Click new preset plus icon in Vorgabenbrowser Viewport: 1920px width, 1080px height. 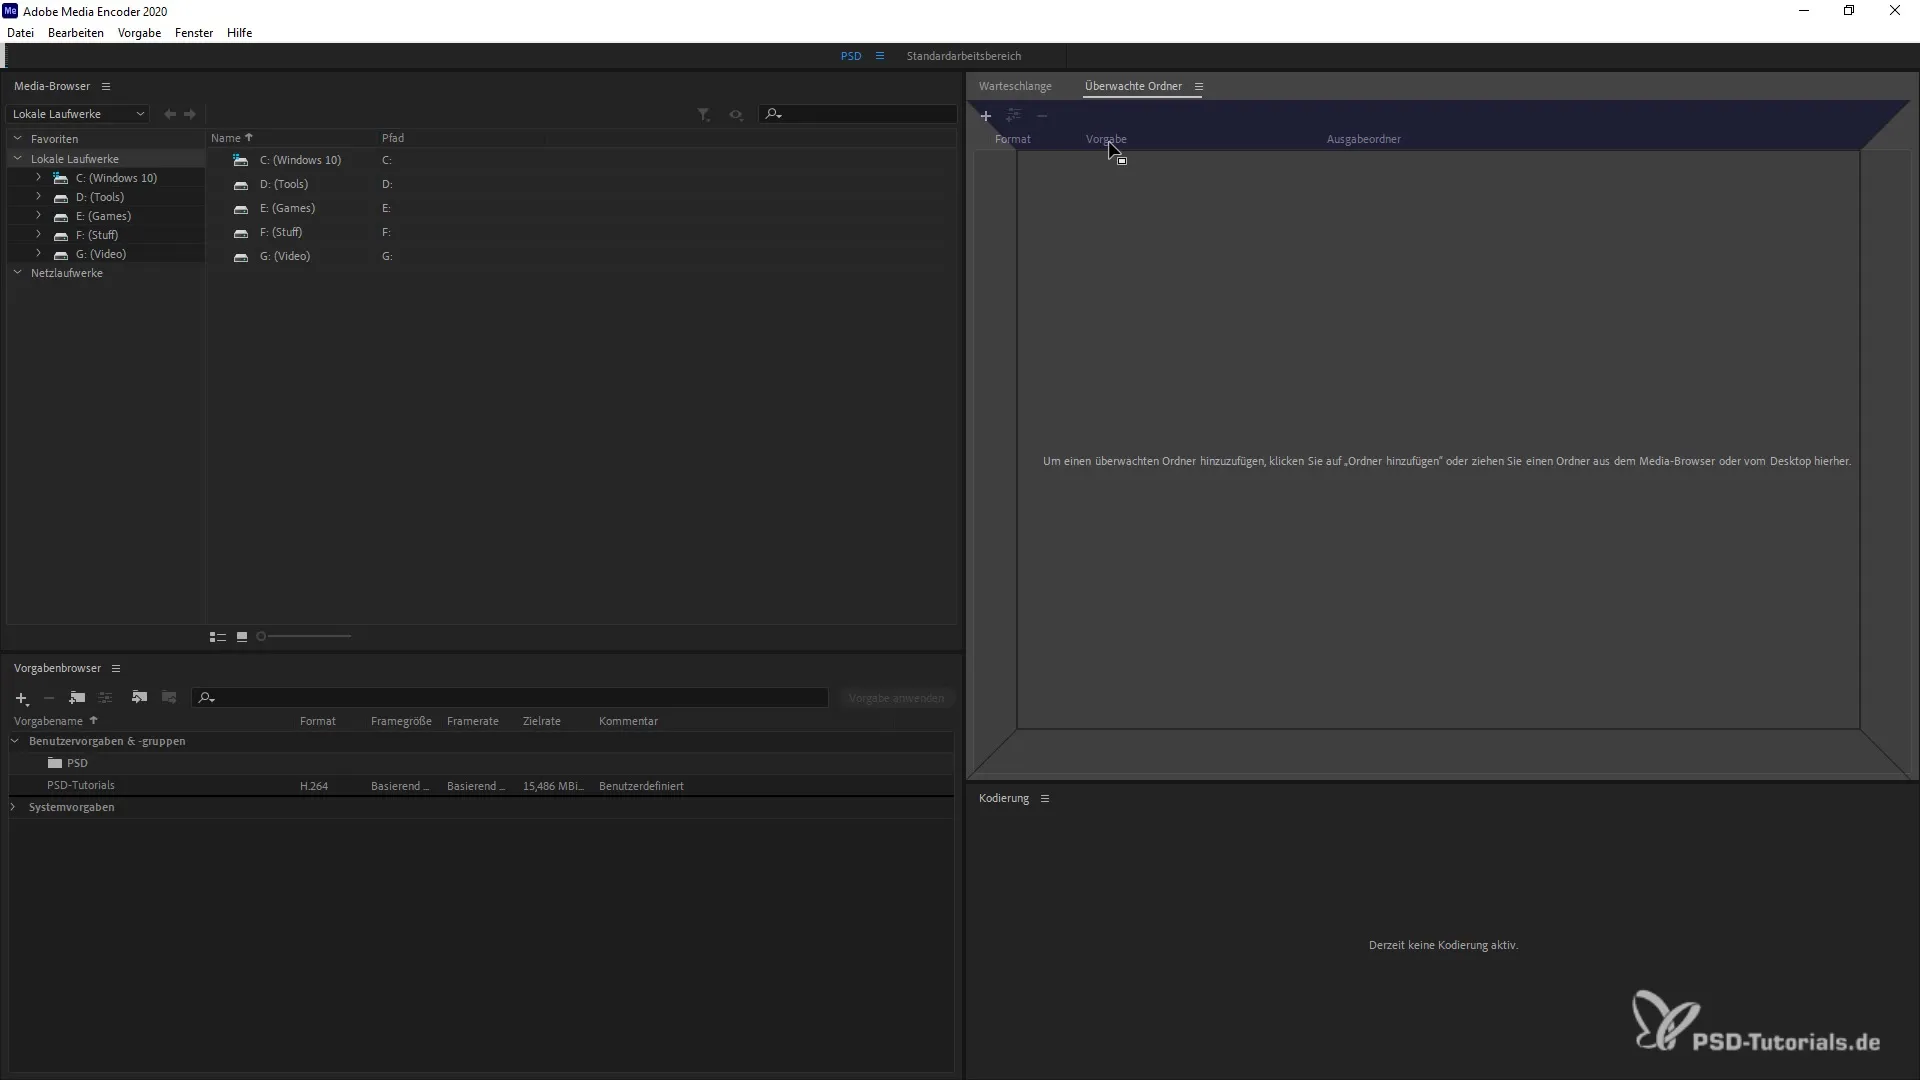point(21,698)
